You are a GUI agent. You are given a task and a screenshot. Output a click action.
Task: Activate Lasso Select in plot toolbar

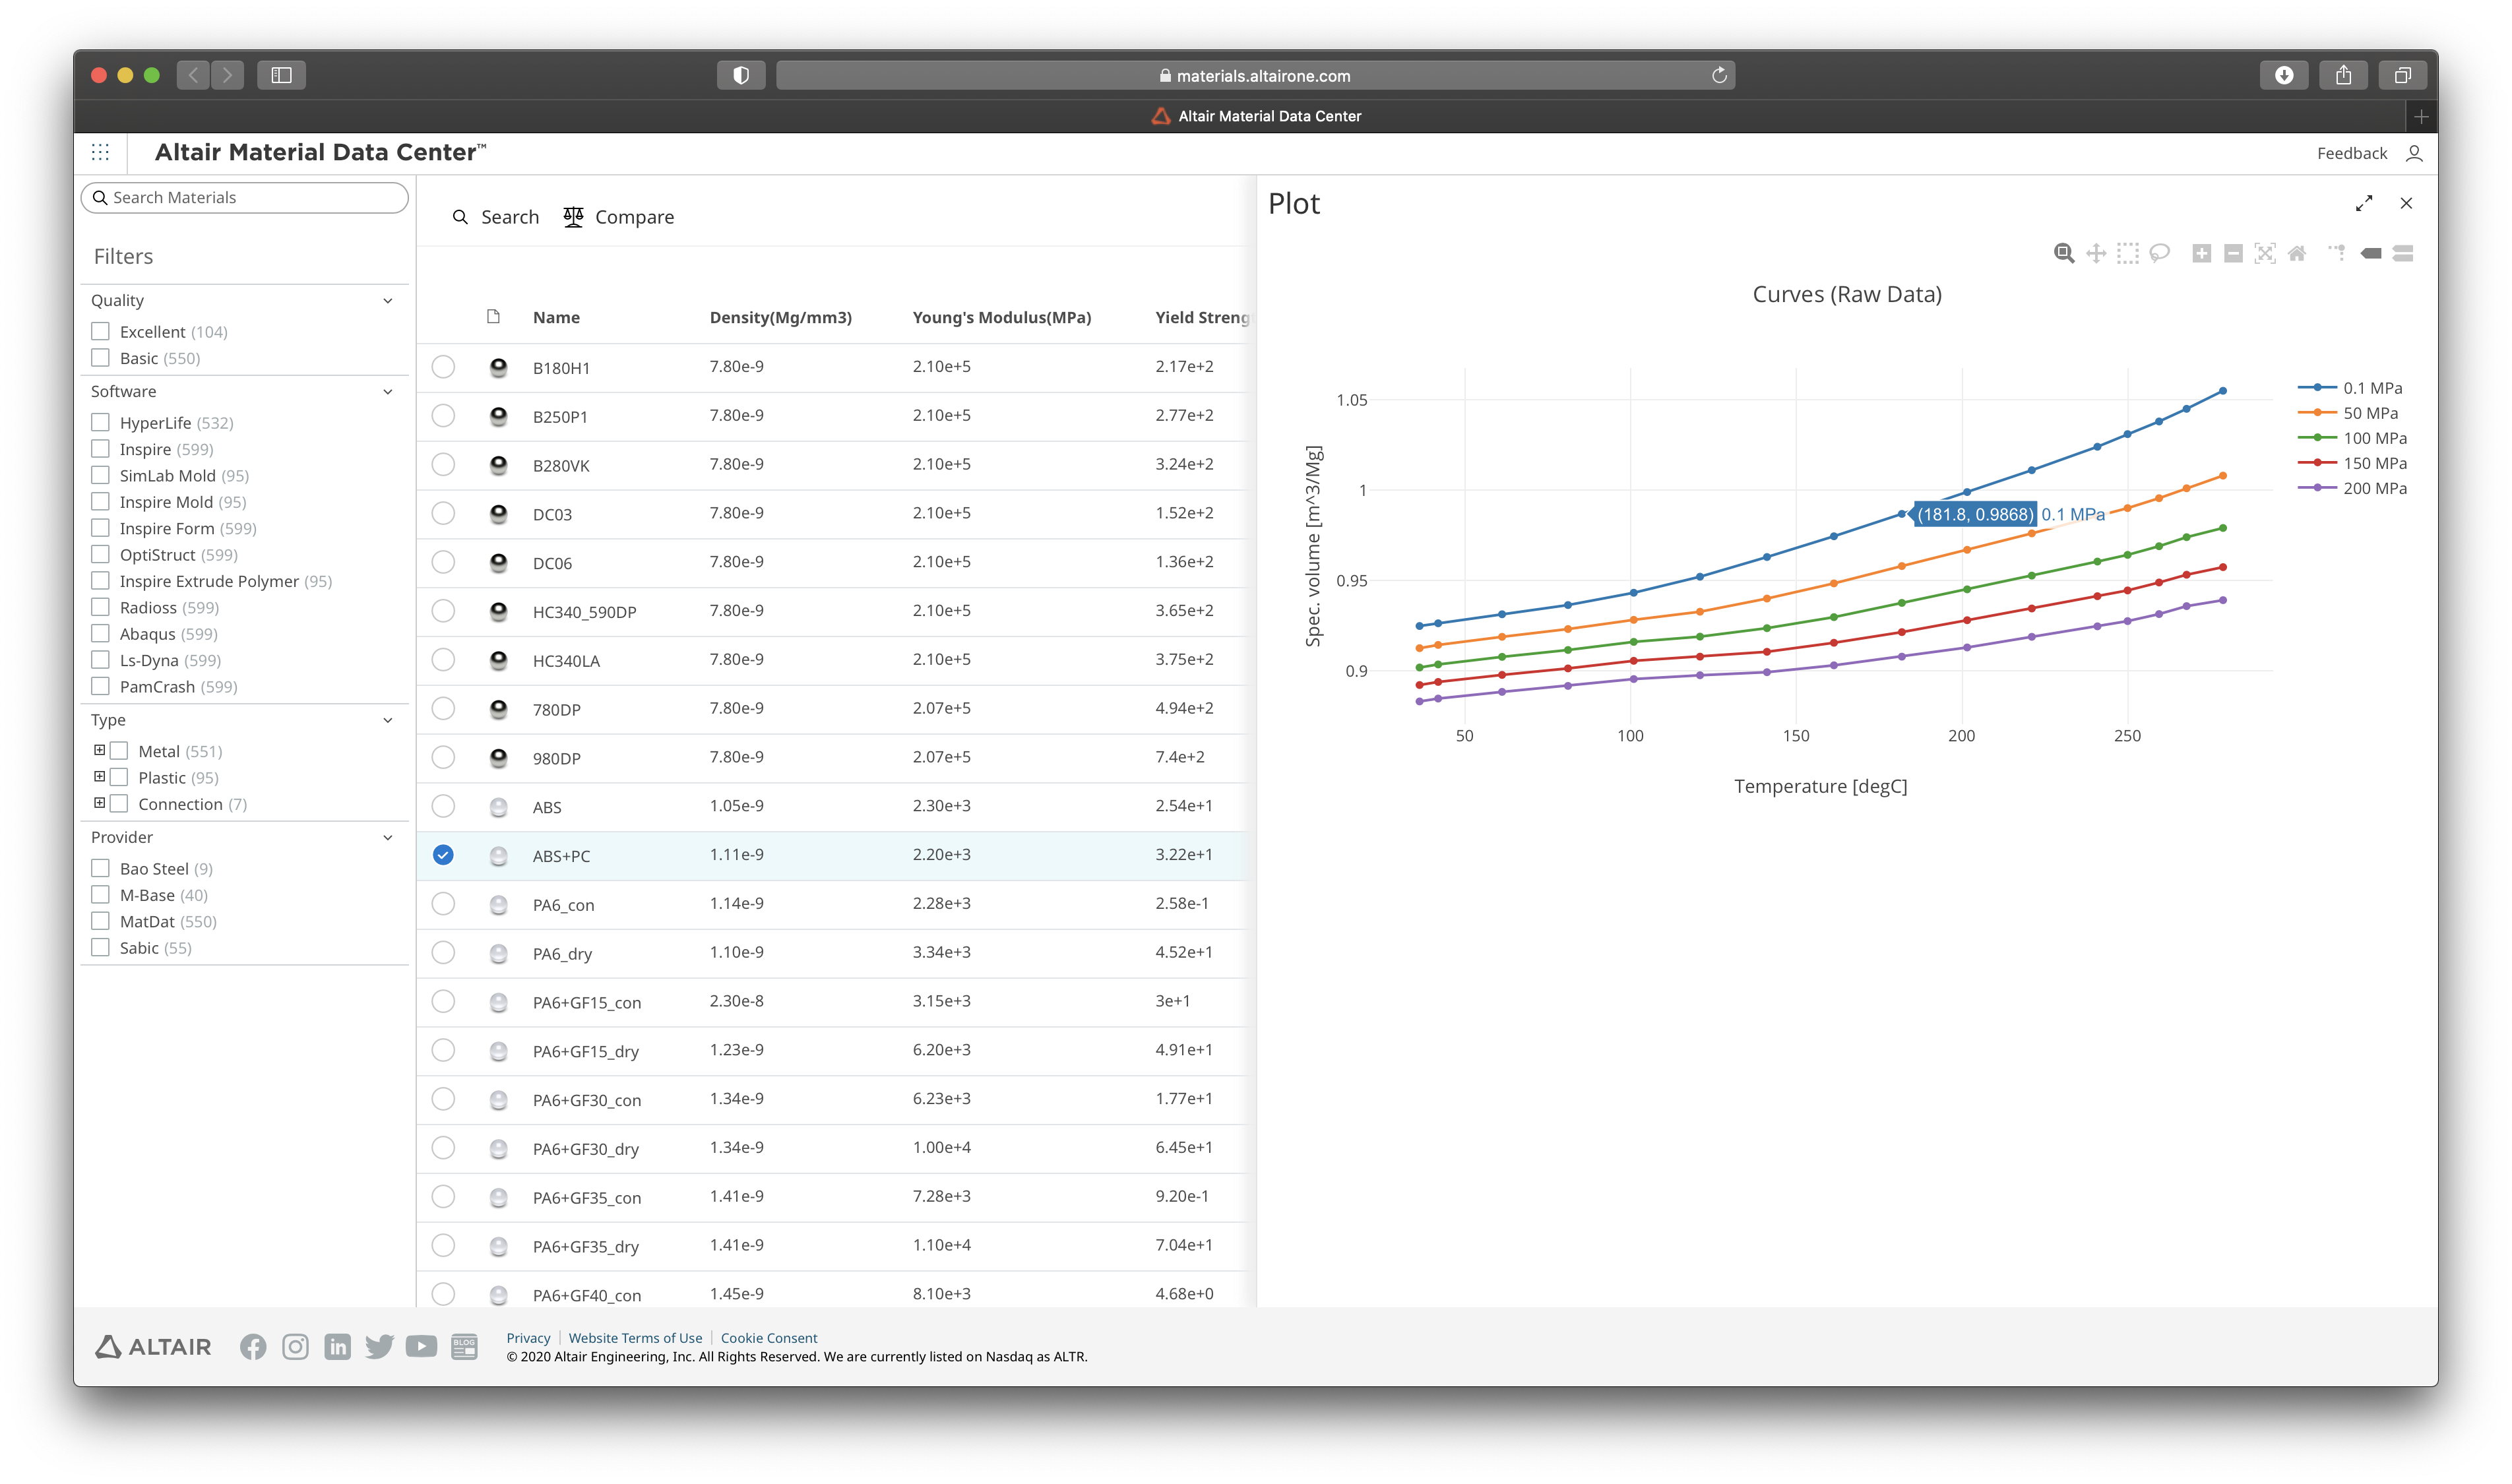pyautogui.click(x=2159, y=253)
